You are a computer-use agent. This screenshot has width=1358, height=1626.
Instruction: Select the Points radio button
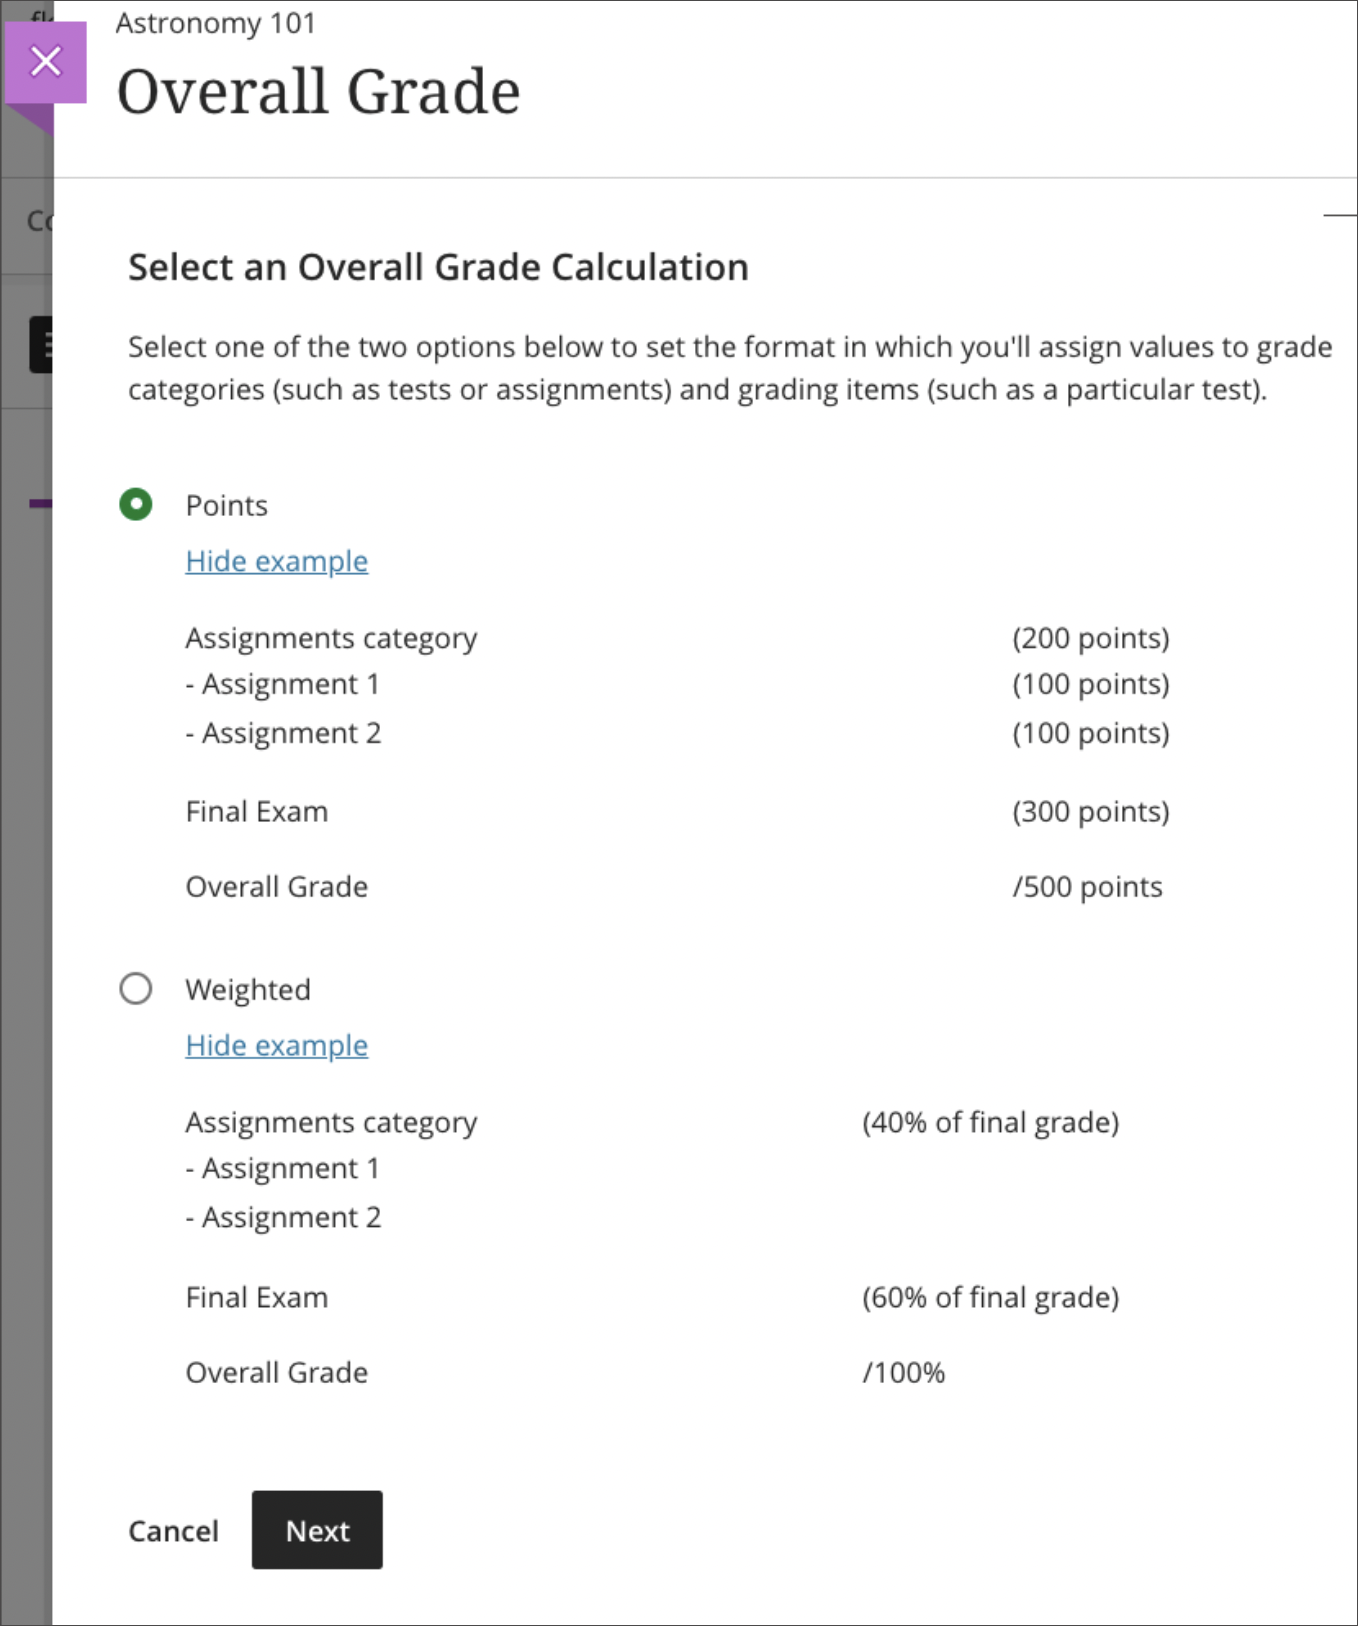point(136,504)
